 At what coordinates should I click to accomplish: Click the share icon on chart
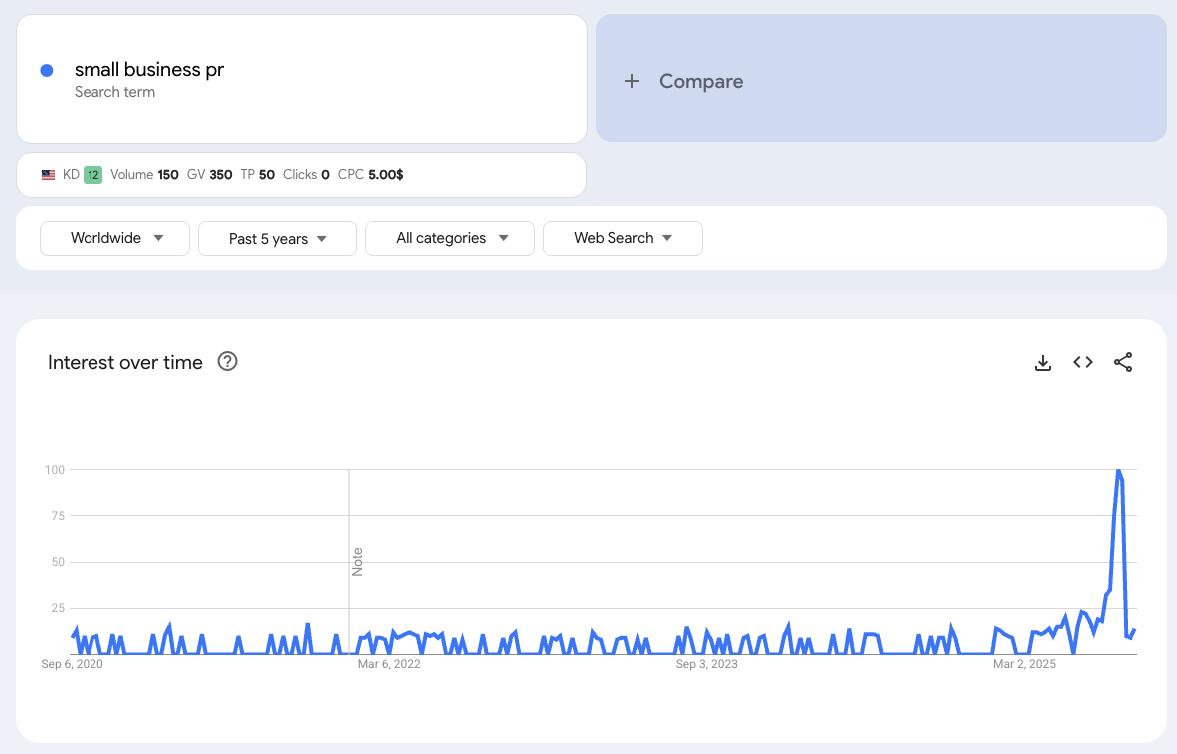click(x=1123, y=363)
